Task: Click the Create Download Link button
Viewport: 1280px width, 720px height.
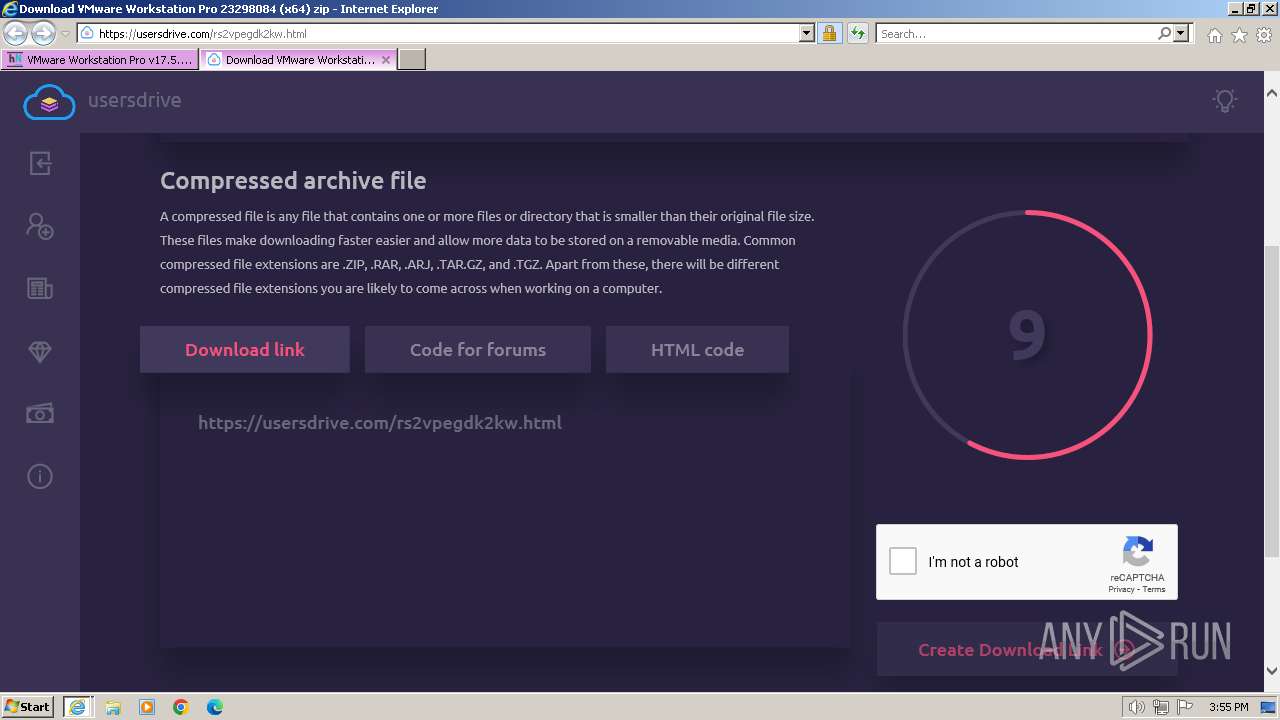Action: [1027, 649]
